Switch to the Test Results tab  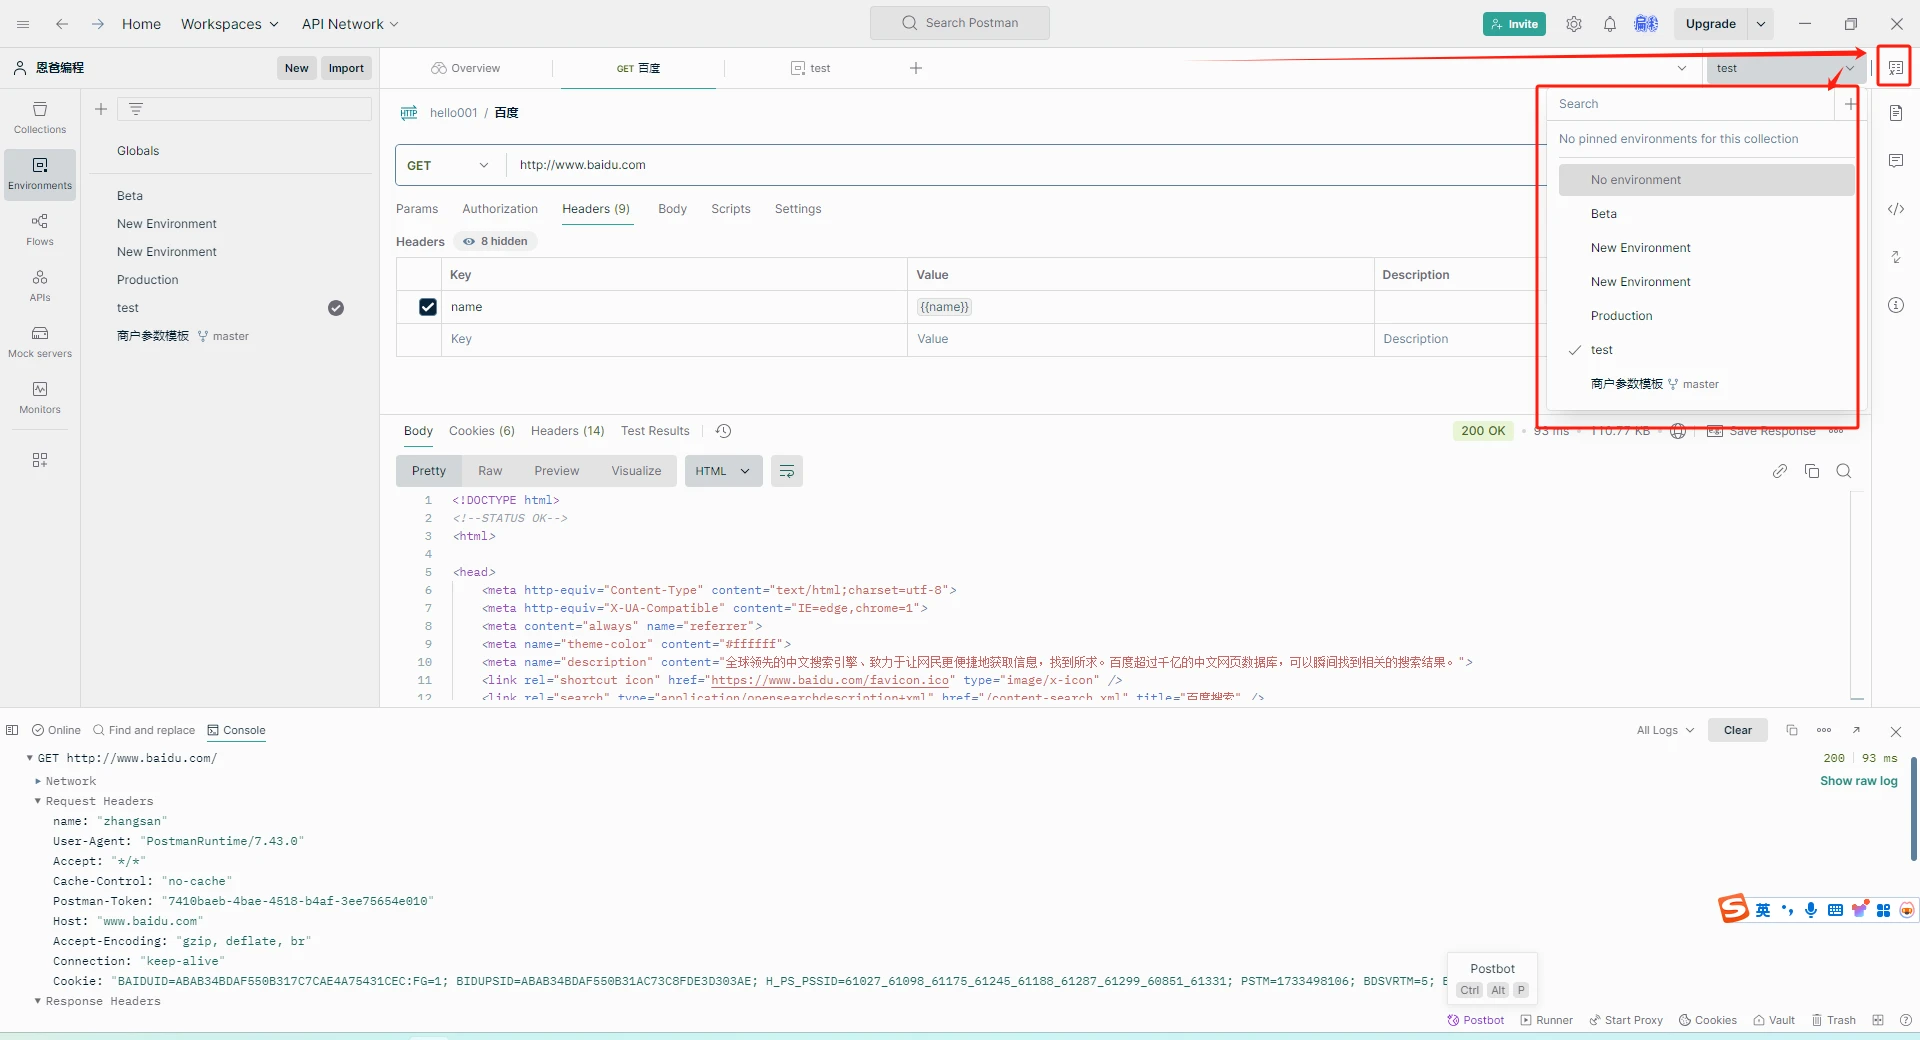[655, 431]
